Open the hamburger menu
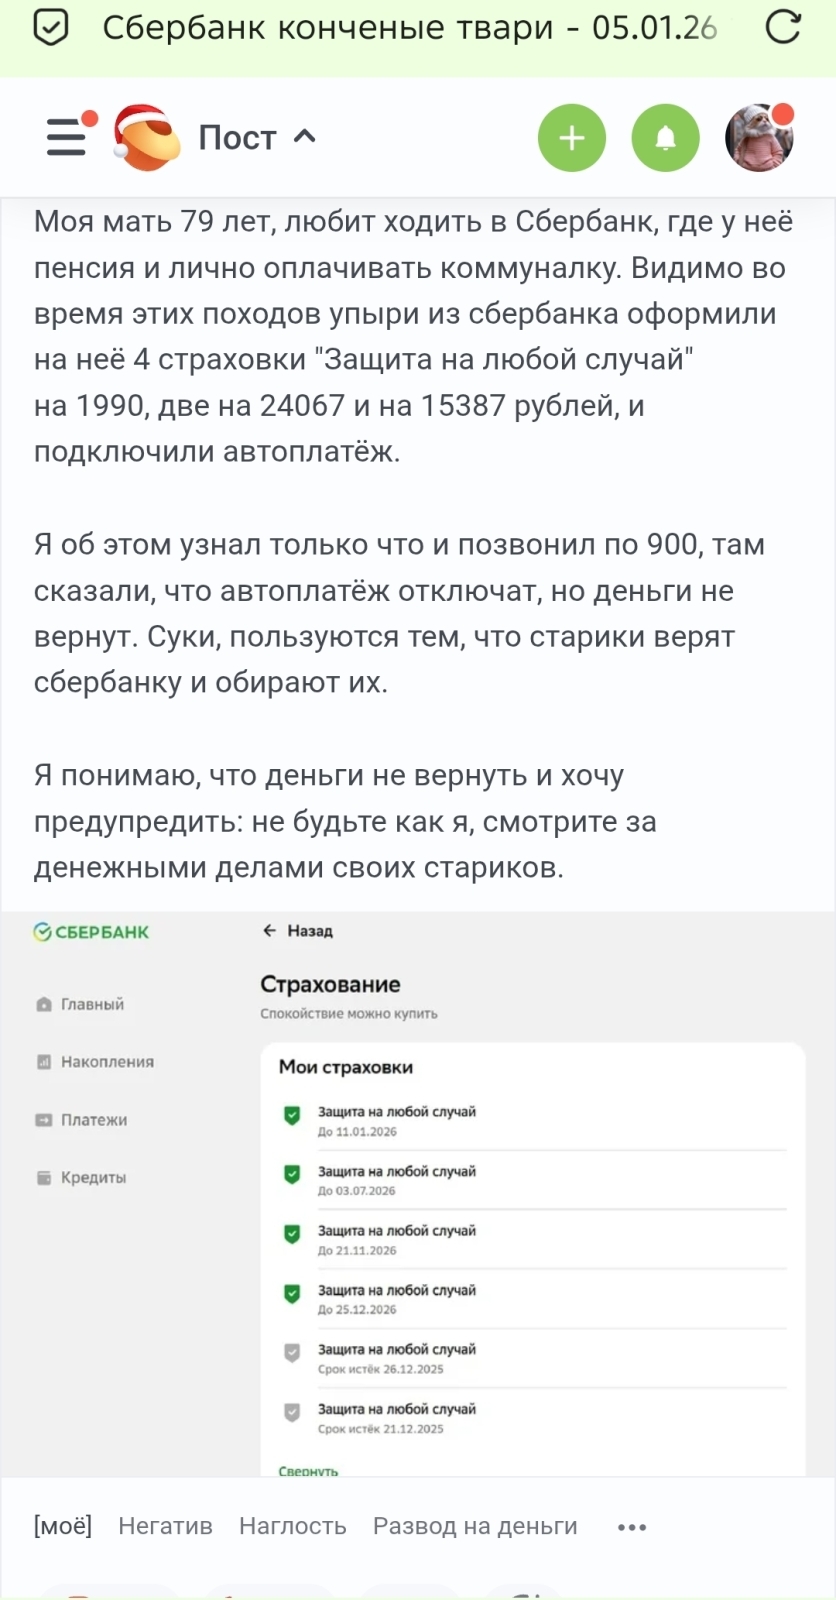This screenshot has height=1600, width=836. [x=67, y=137]
